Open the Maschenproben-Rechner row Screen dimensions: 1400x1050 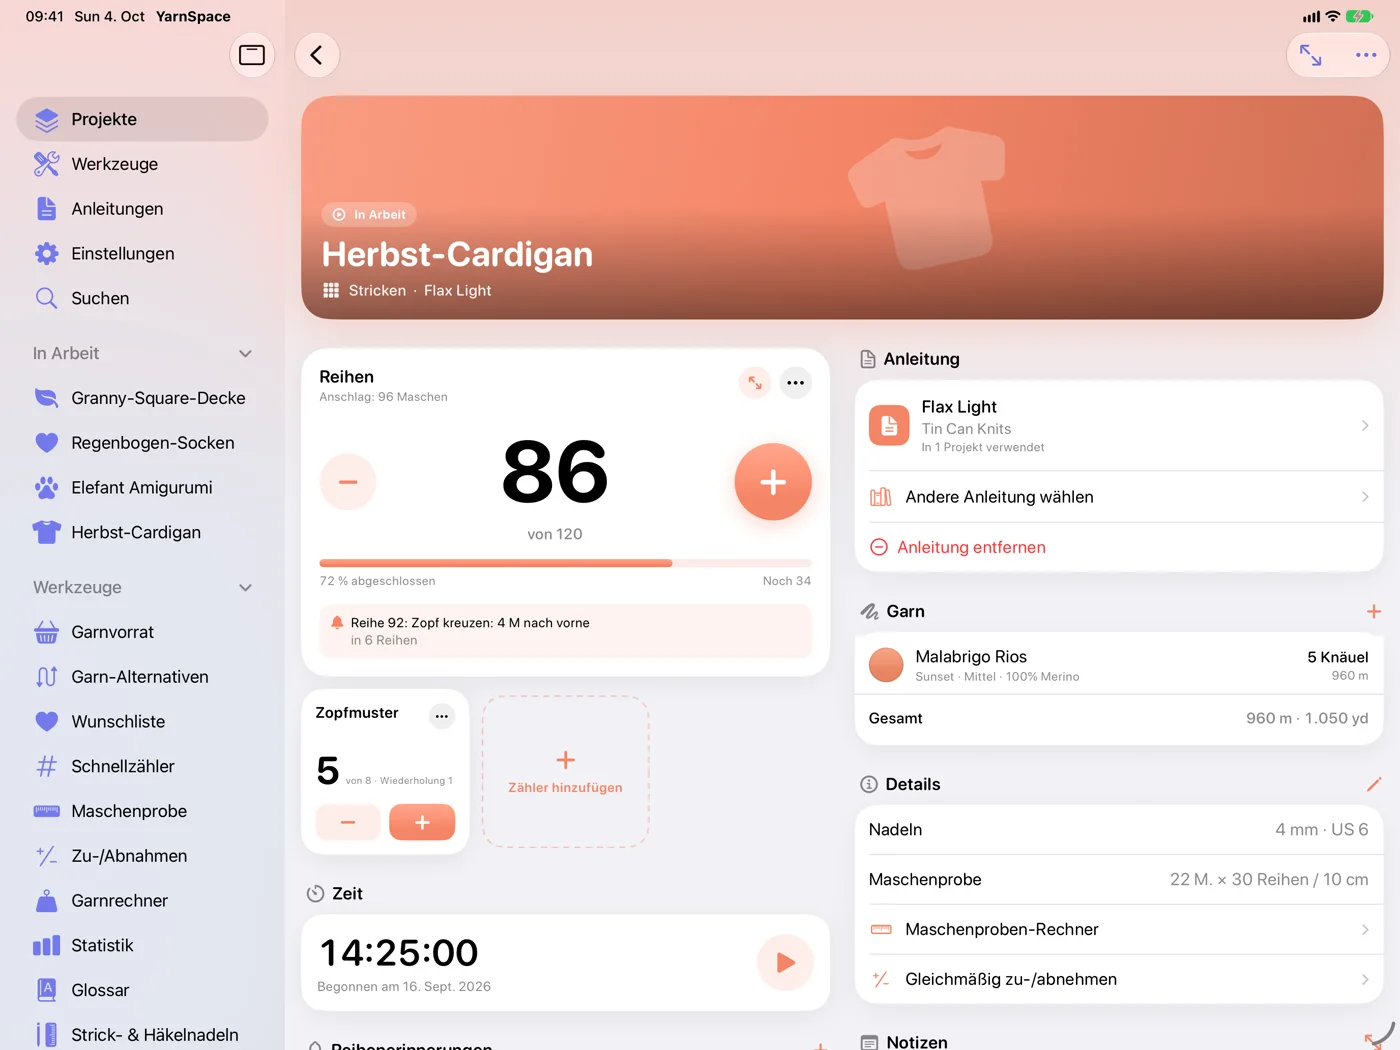pos(1119,930)
